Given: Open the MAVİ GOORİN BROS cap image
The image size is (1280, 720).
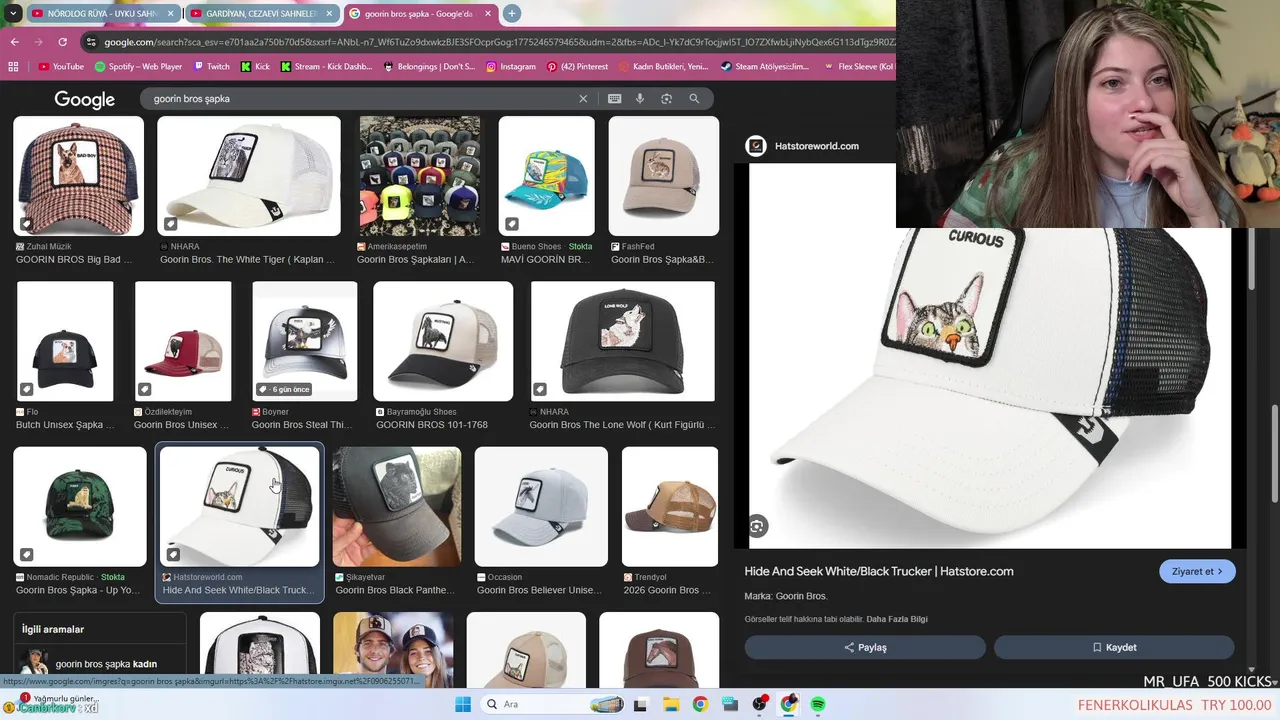Looking at the screenshot, I should coord(546,176).
